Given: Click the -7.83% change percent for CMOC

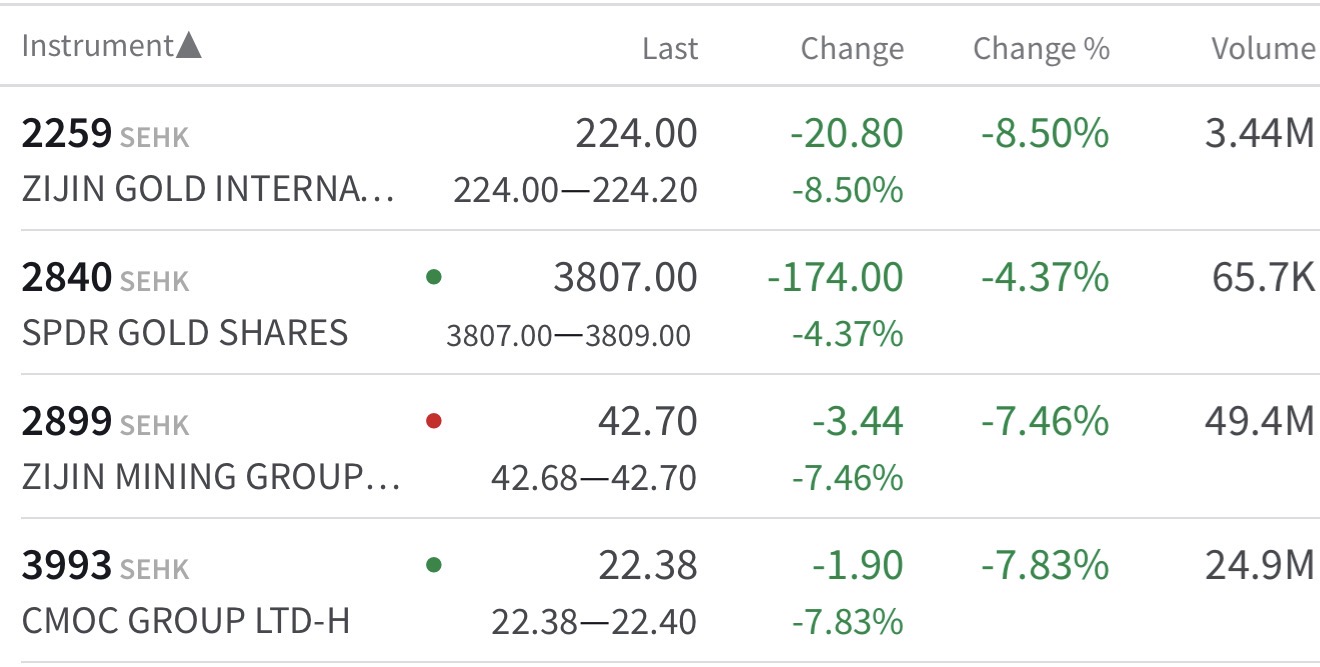Looking at the screenshot, I should [1045, 566].
